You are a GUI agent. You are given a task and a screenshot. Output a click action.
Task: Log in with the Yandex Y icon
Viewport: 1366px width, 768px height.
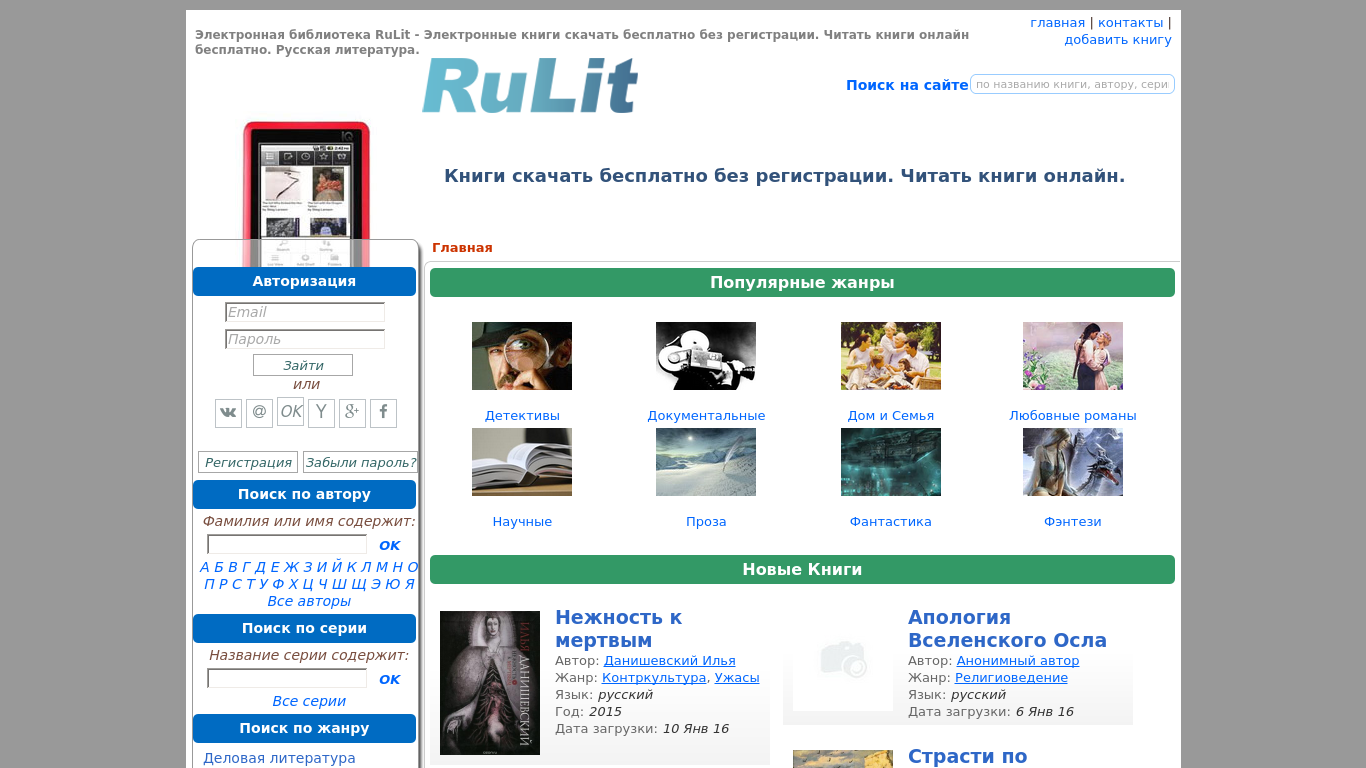[321, 413]
